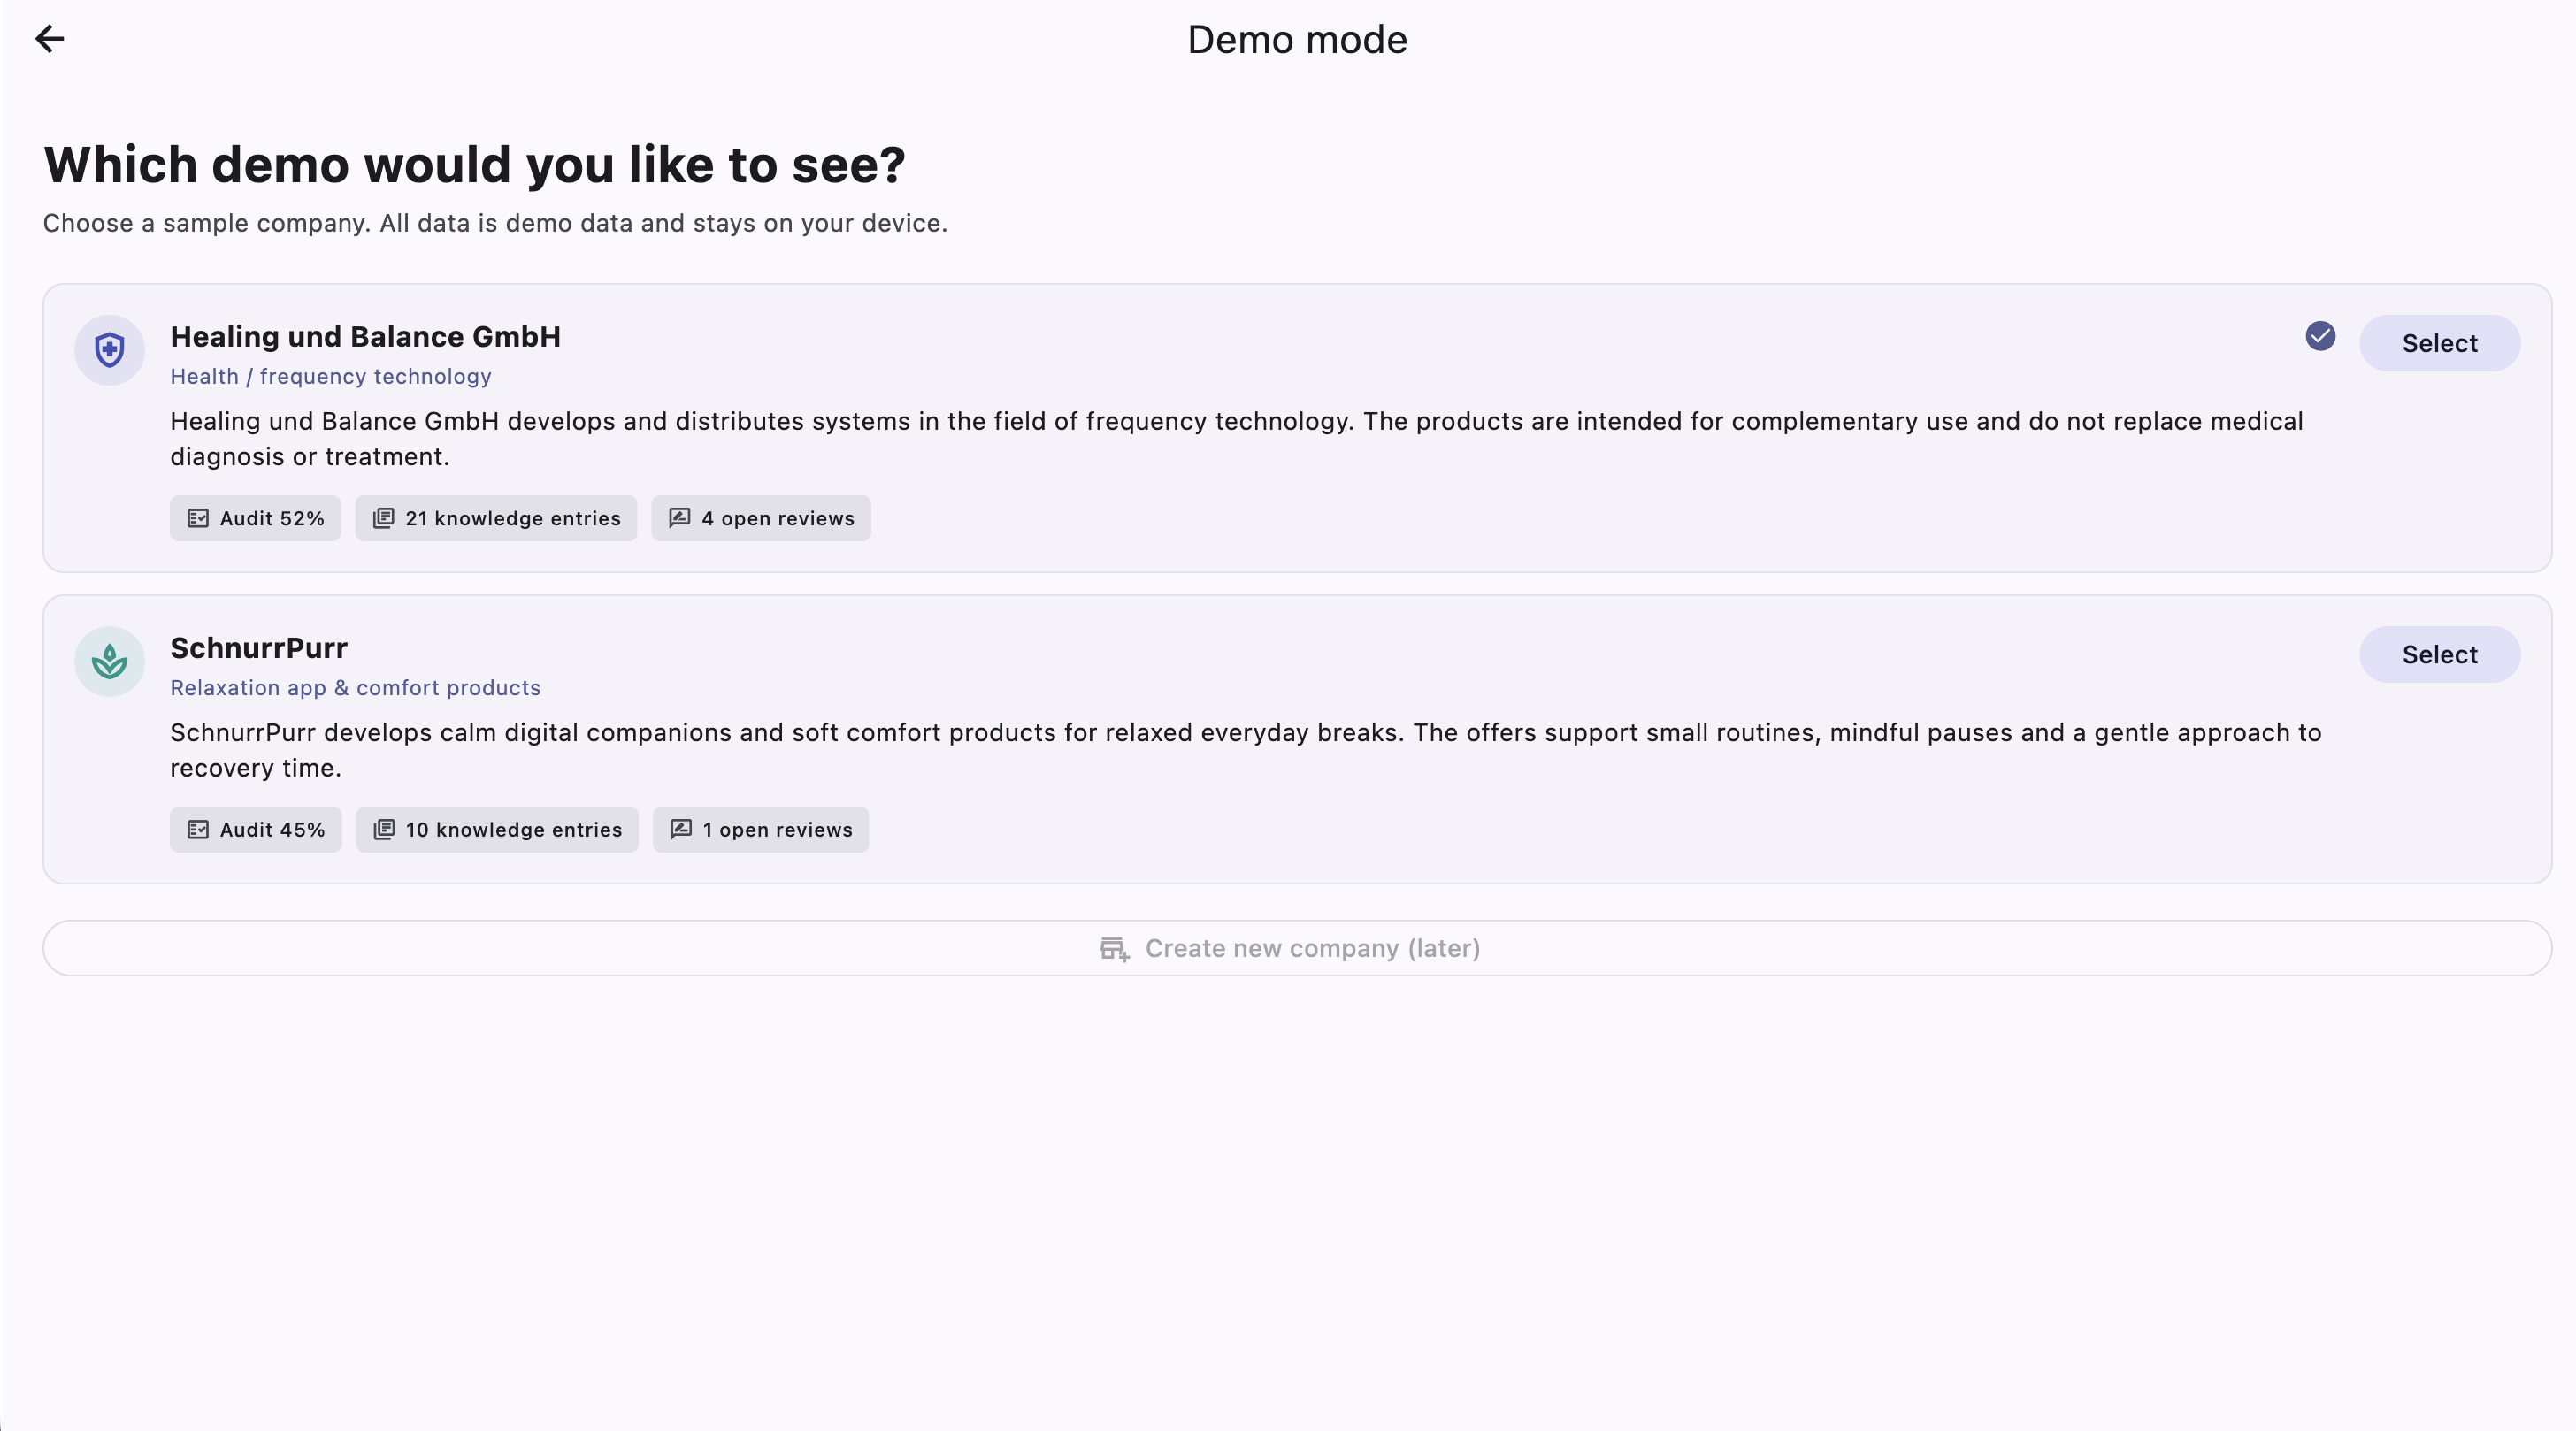Click the Audit 52% checklist icon

tap(198, 518)
